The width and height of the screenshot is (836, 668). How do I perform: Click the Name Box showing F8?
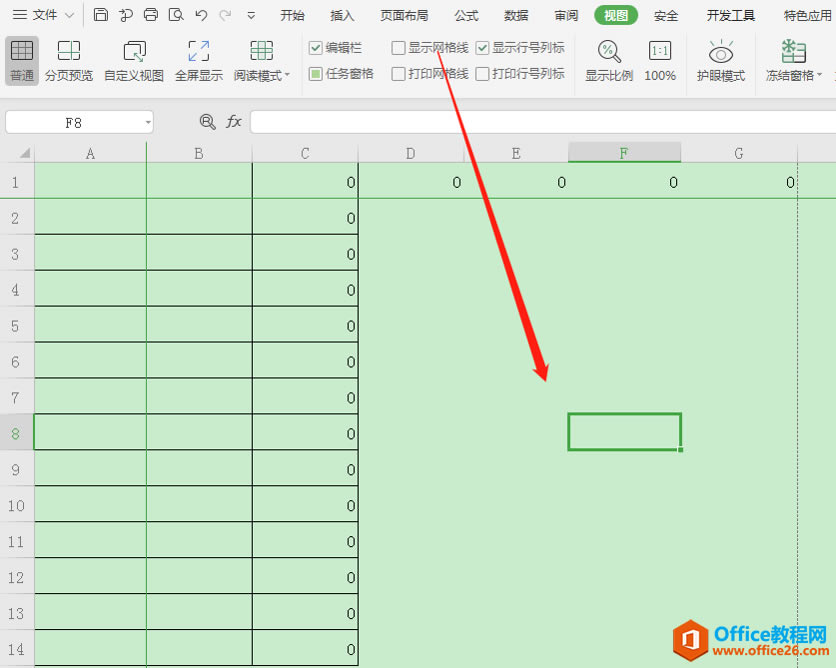point(74,123)
